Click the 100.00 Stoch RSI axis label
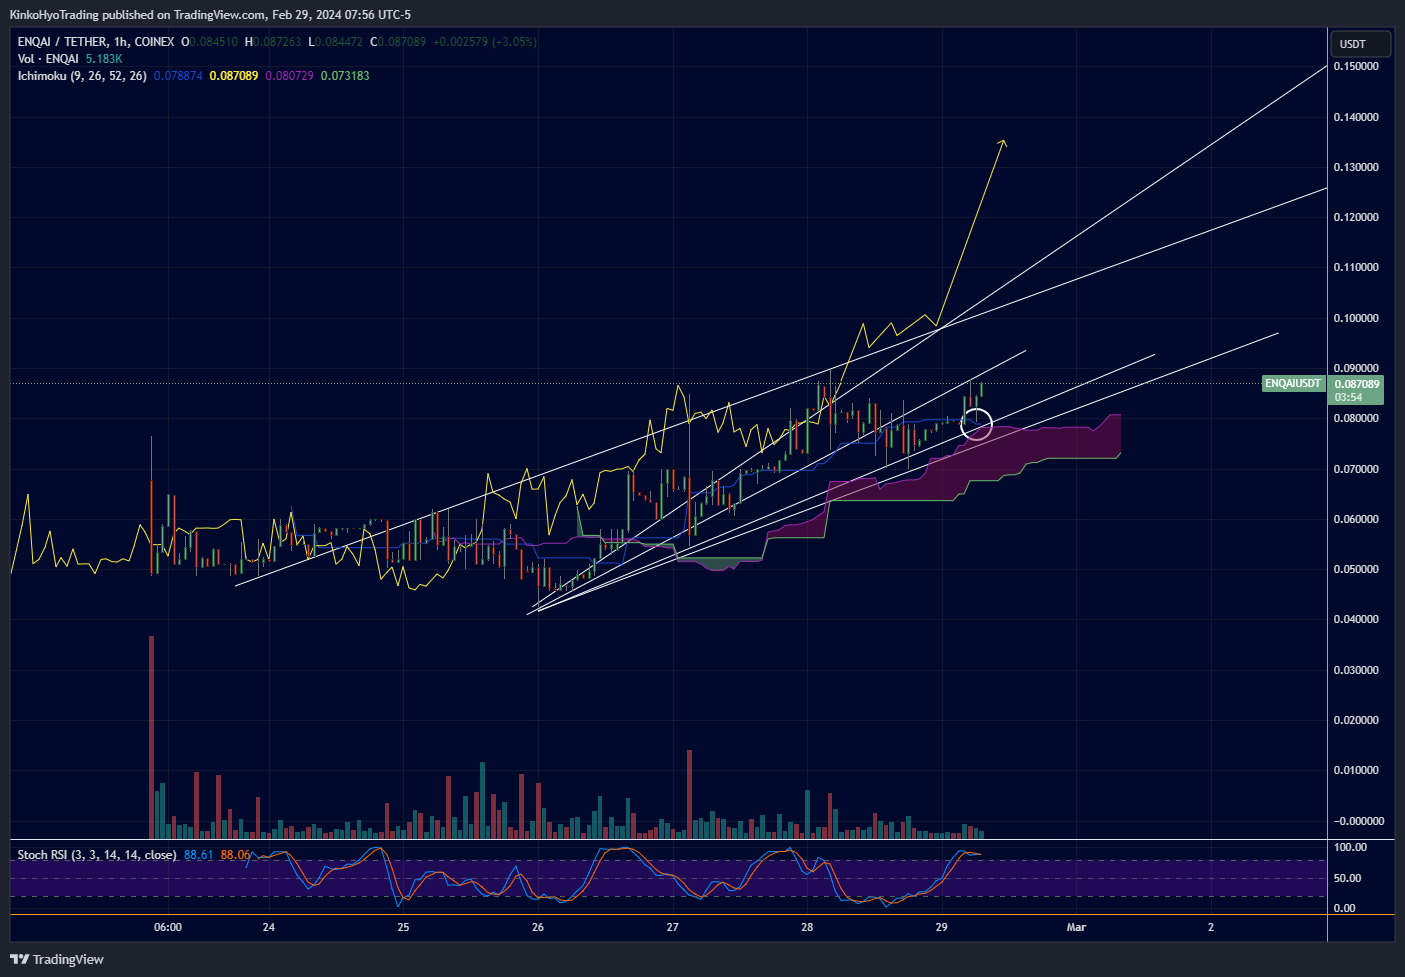Screen dimensions: 1405x977 click(1350, 847)
